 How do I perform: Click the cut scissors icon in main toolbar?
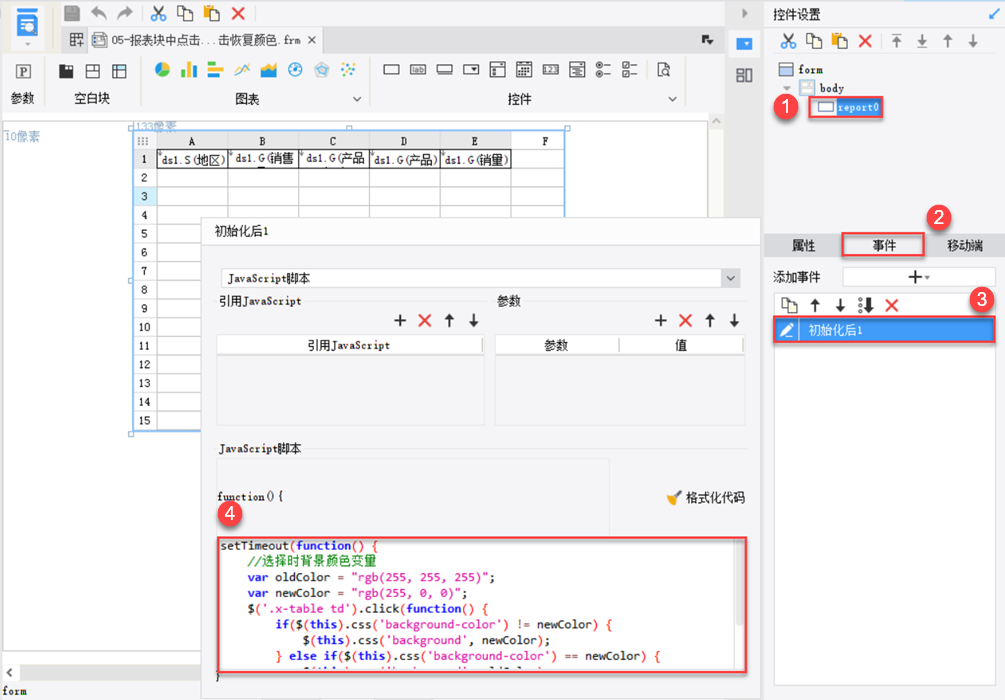click(158, 13)
